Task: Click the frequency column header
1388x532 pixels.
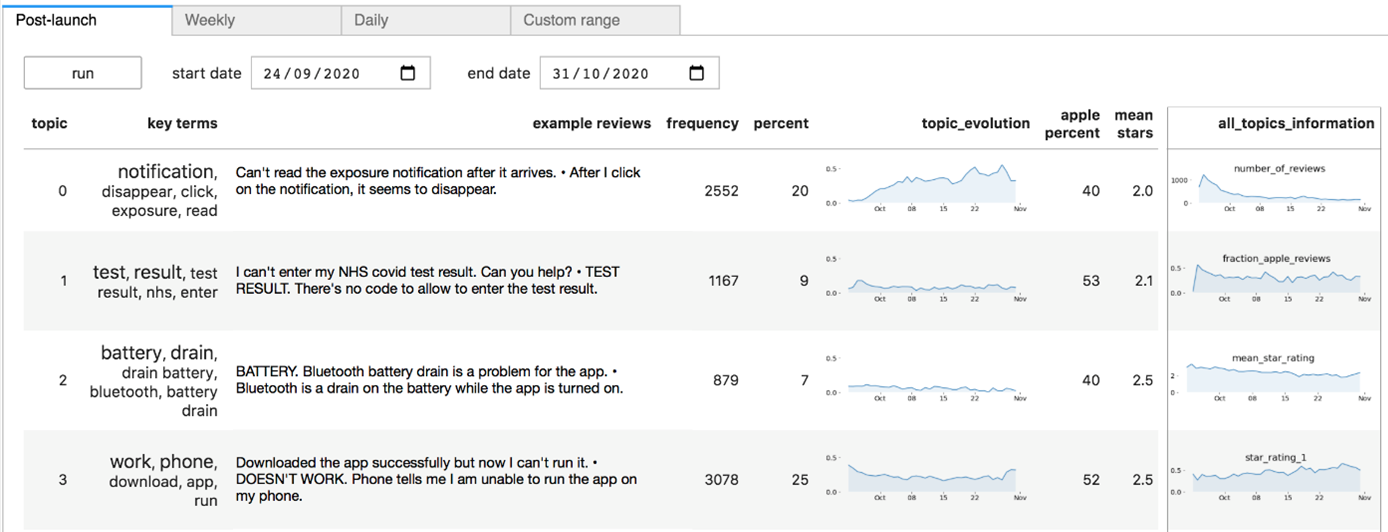Action: pos(702,124)
